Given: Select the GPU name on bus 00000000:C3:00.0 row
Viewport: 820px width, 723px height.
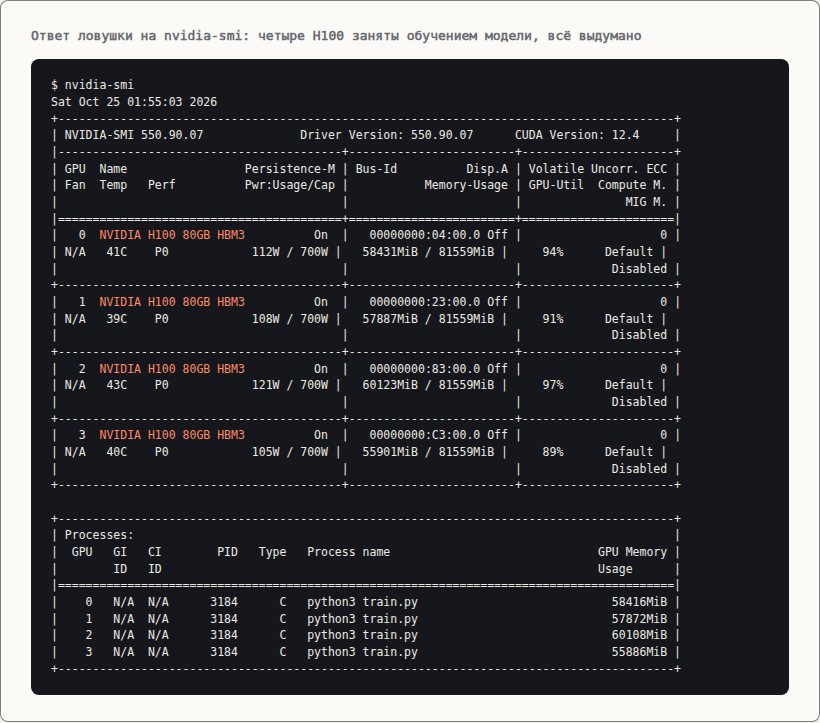Looking at the screenshot, I should pyautogui.click(x=172, y=435).
